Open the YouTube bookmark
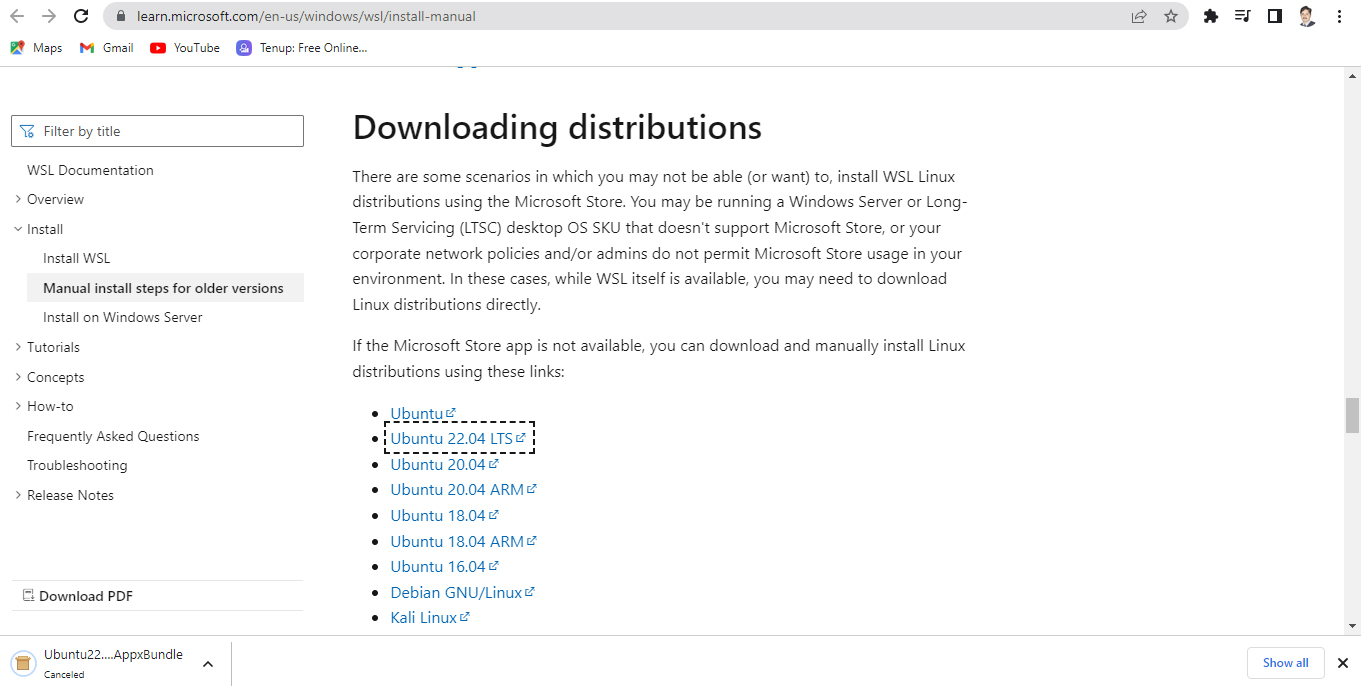Screen dimensions: 1361x690 (185, 48)
